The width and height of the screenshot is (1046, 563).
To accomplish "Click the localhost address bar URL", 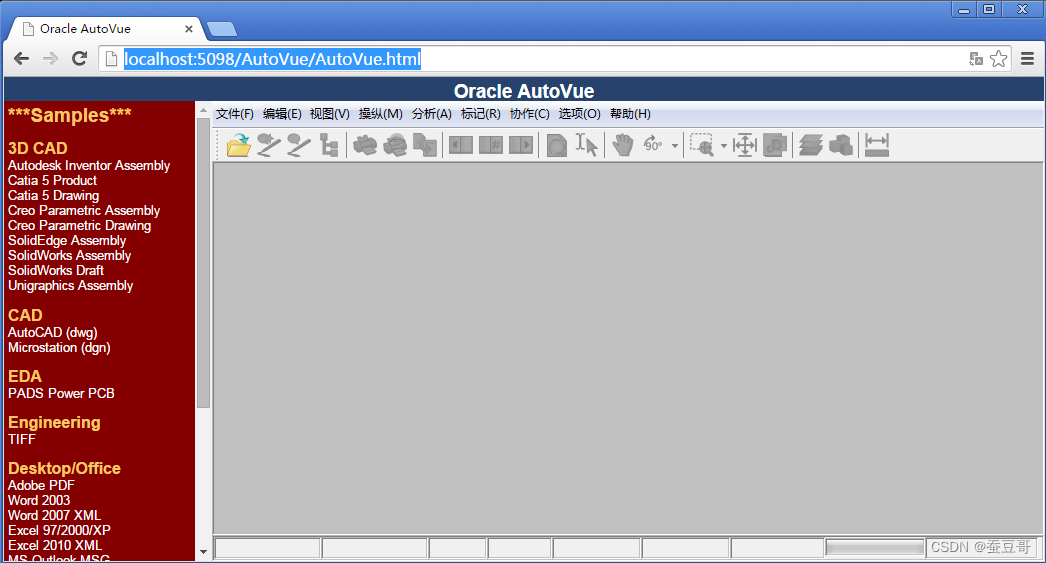I will tap(272, 59).
